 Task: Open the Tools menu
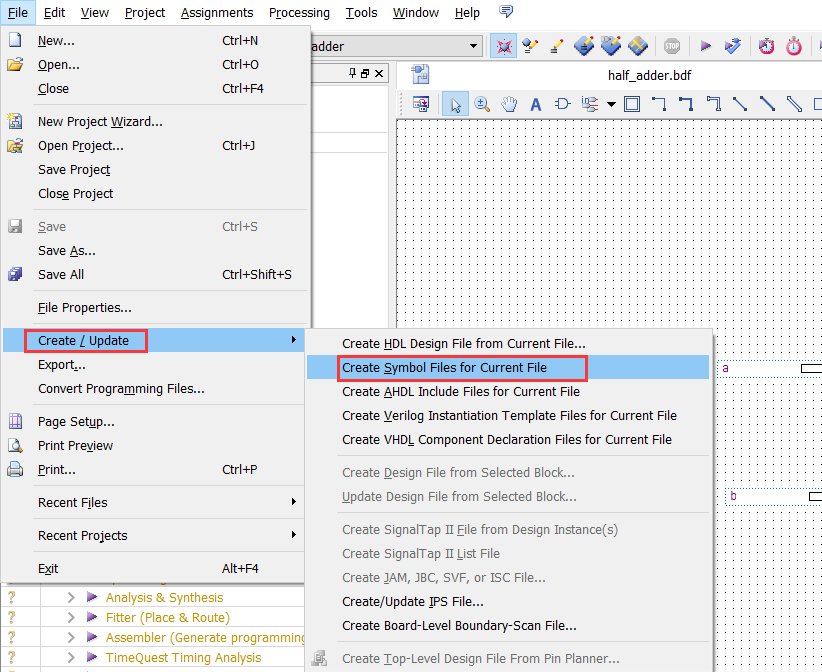(361, 13)
